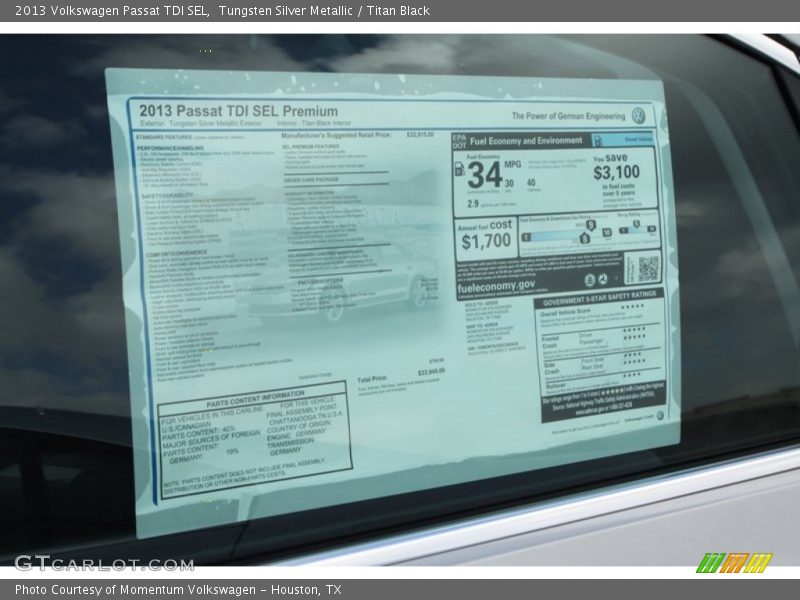Click 'Tungsten Silver Metallic / Titan Black' caption

324,10
